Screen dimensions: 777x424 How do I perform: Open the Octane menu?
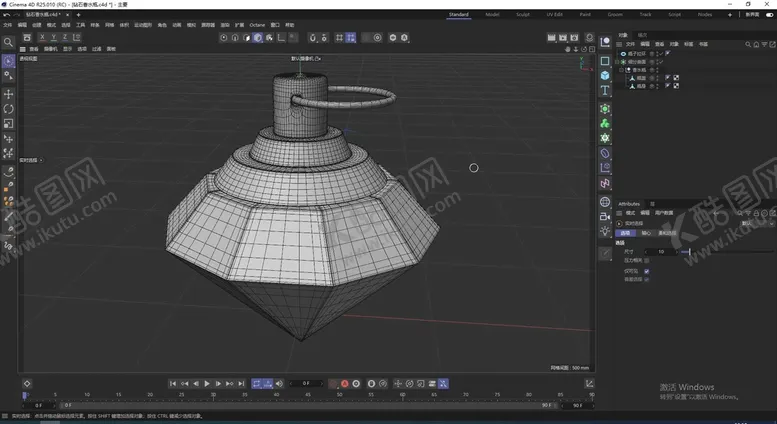click(257, 25)
